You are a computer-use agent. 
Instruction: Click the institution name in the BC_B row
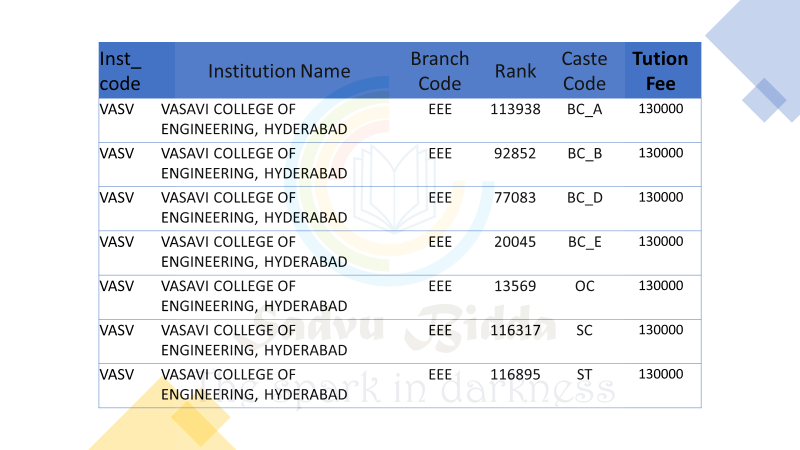click(x=254, y=163)
